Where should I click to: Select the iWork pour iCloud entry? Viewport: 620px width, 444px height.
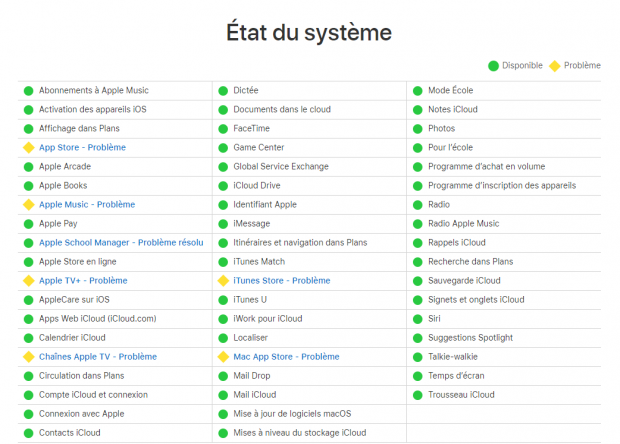(x=268, y=319)
